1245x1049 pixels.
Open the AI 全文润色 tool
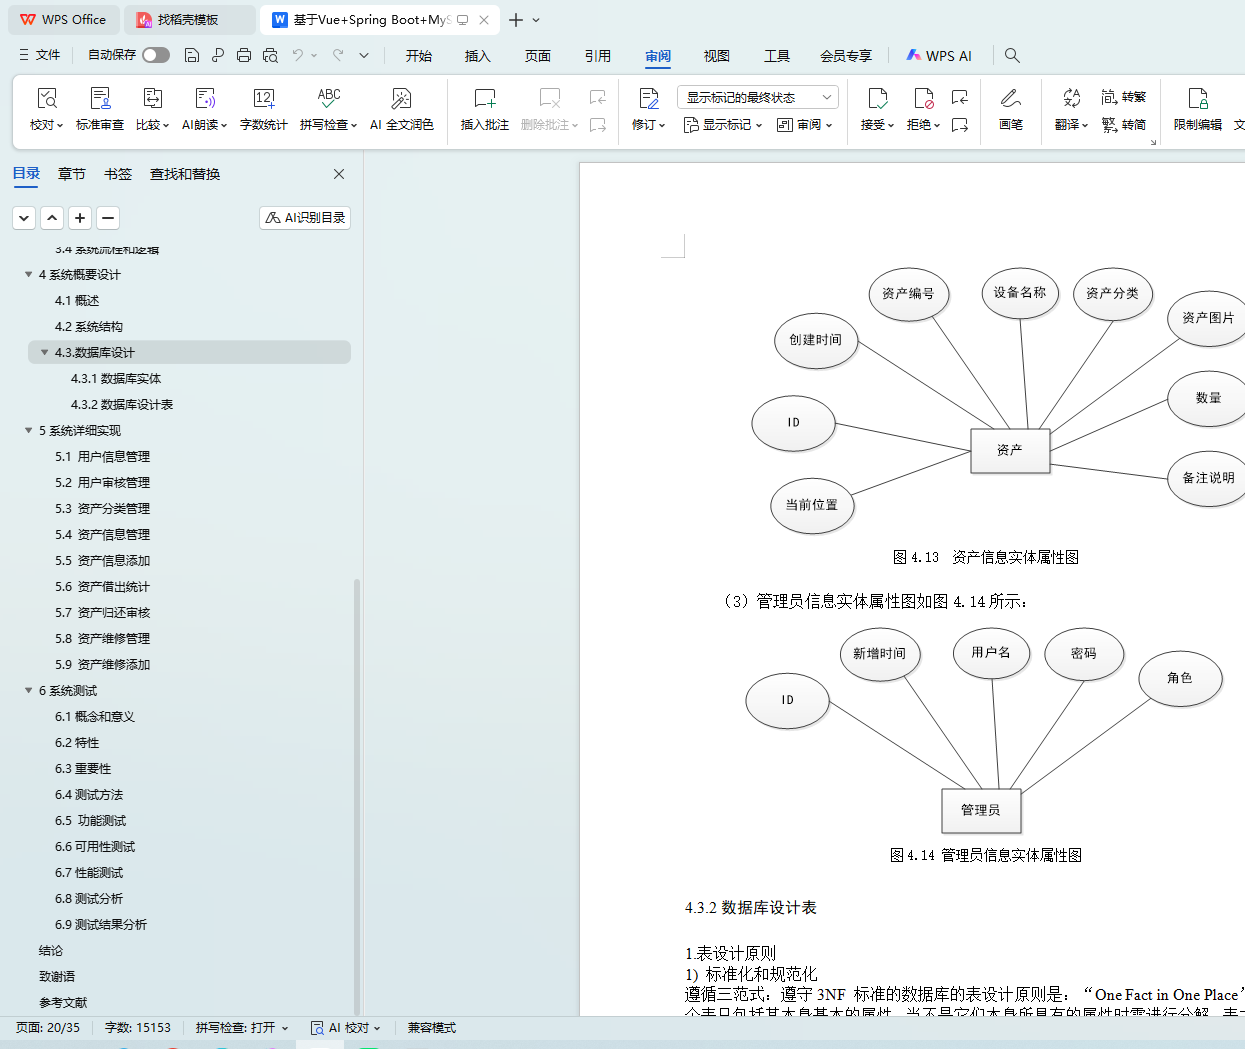(x=401, y=99)
